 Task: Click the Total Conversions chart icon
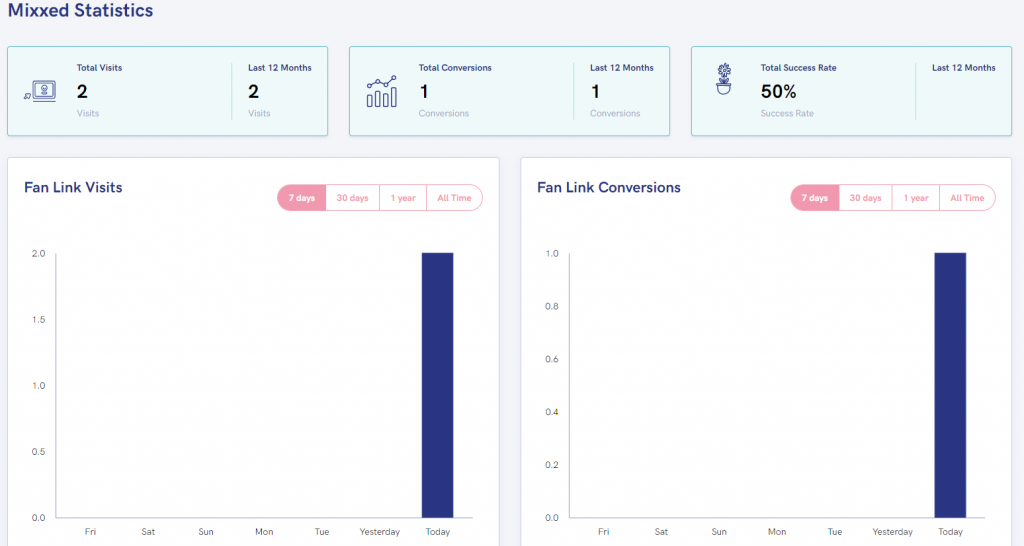[x=382, y=91]
